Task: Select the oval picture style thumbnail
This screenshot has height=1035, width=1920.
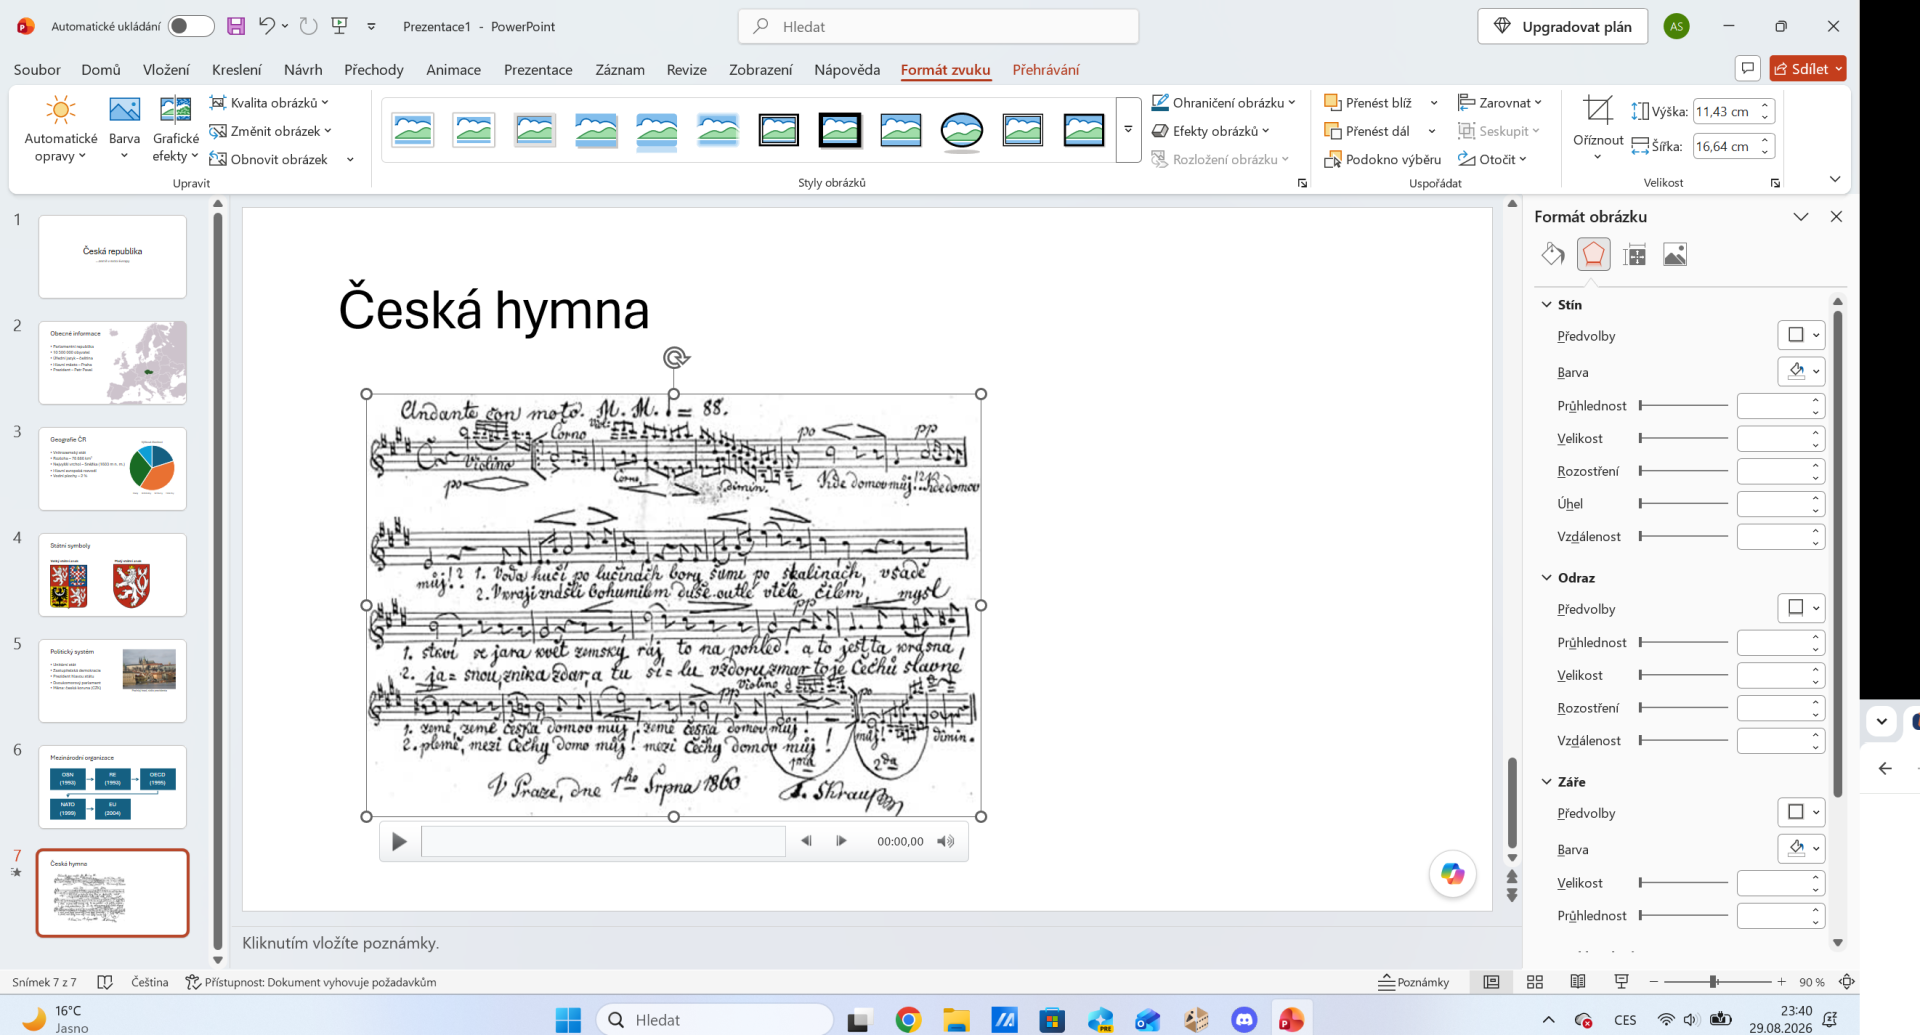Action: (x=962, y=130)
